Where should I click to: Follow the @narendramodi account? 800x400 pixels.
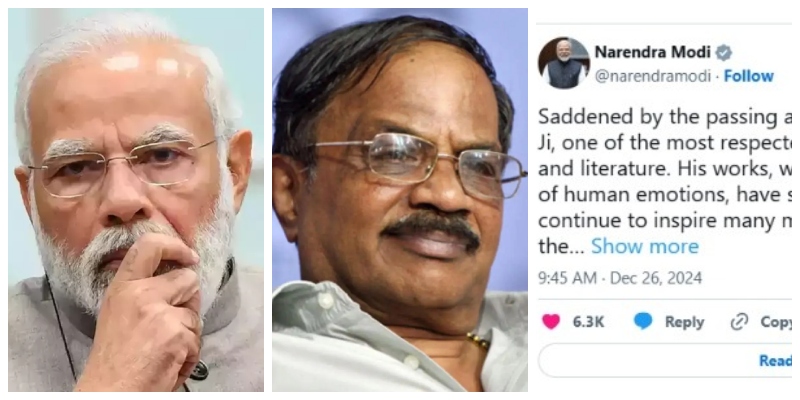point(748,76)
